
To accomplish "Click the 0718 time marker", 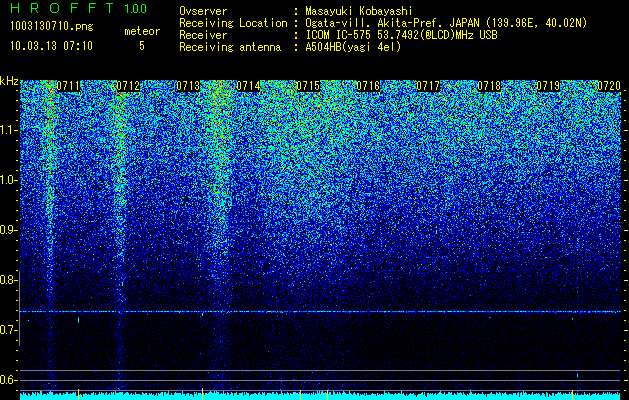I will pos(489,86).
